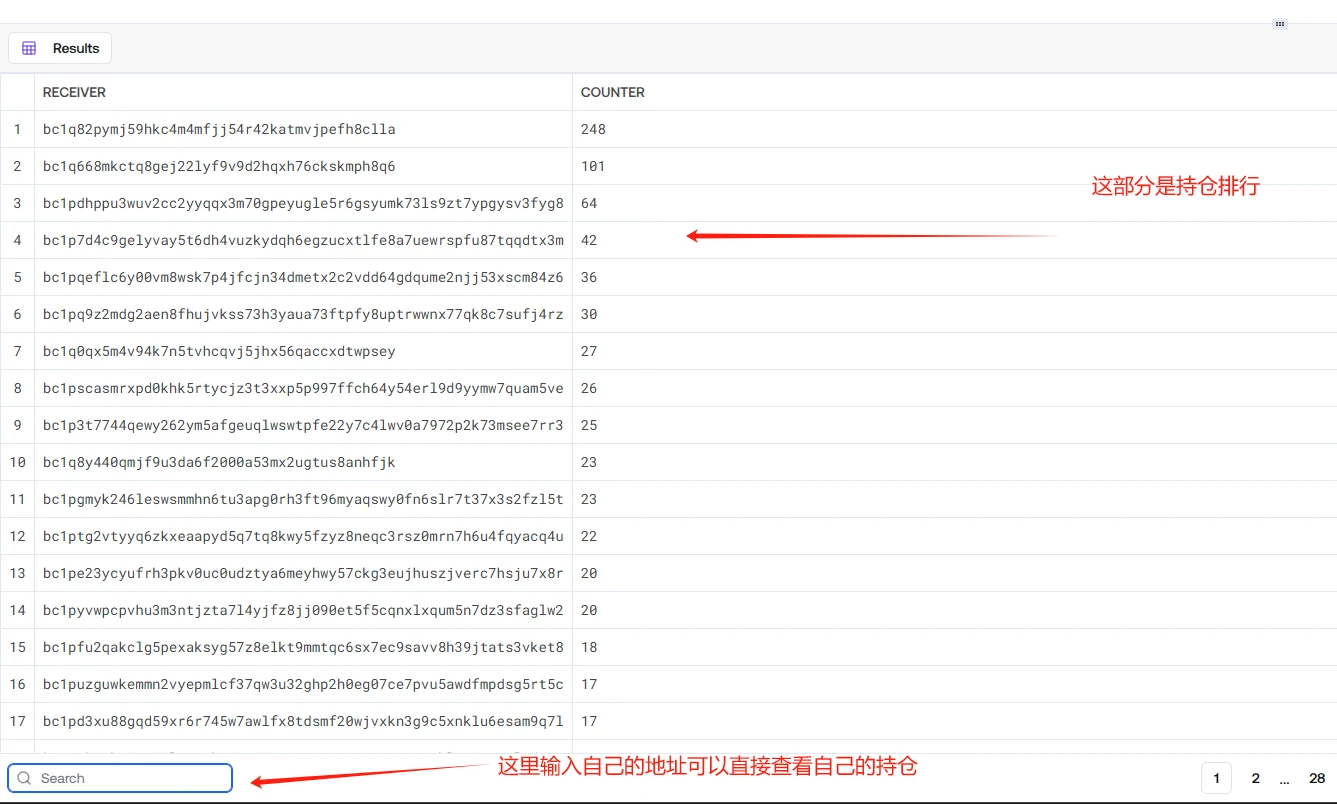Image resolution: width=1337 pixels, height=804 pixels.
Task: Select the address starting with bc1ptg2vtyyq6z
Action: coord(303,536)
